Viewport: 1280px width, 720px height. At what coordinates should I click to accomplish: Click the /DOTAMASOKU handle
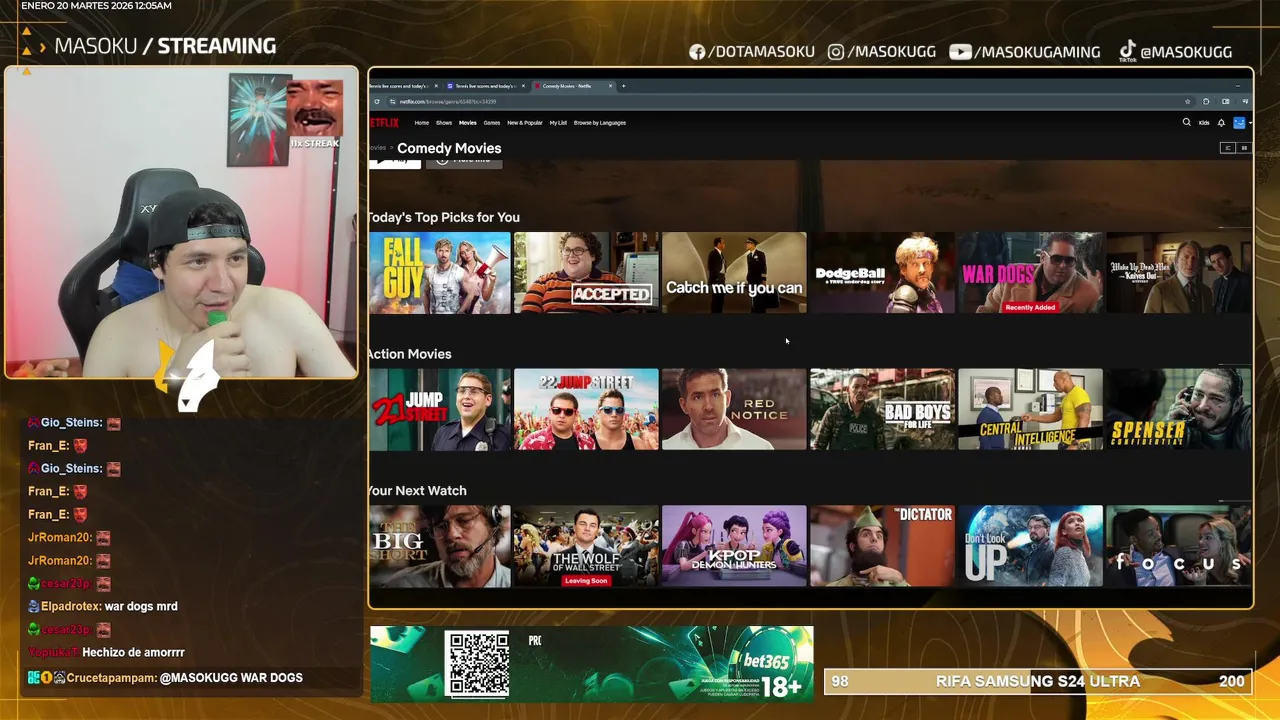coord(761,52)
